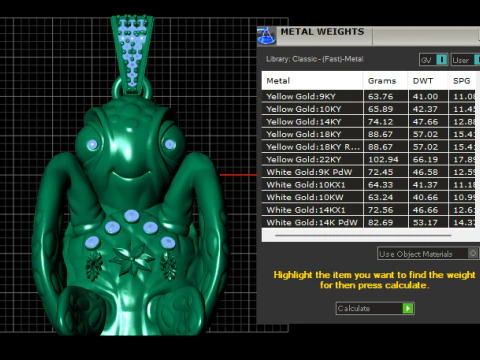Image resolution: width=480 pixels, height=360 pixels.
Task: Click the 82.69 grams value
Action: 380,222
